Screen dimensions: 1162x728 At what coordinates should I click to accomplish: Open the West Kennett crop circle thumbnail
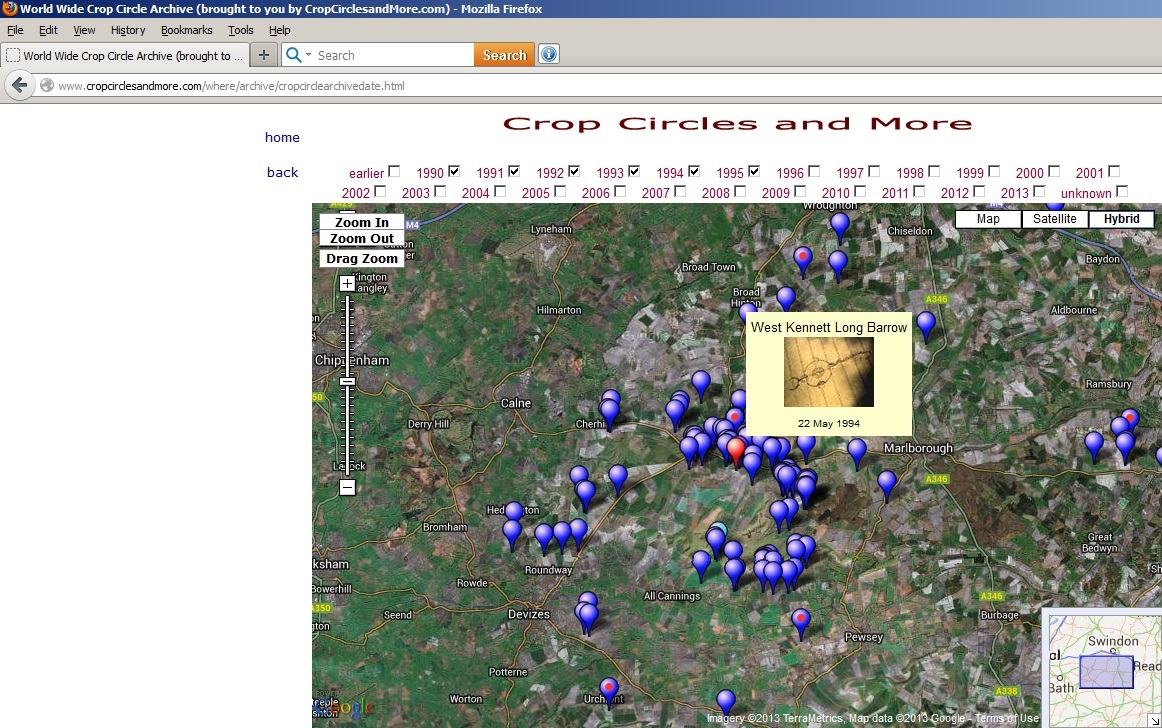click(828, 372)
